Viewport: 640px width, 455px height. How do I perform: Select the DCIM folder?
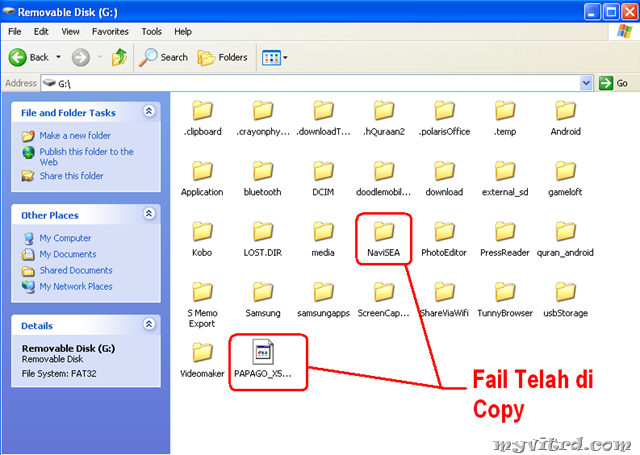coord(323,179)
